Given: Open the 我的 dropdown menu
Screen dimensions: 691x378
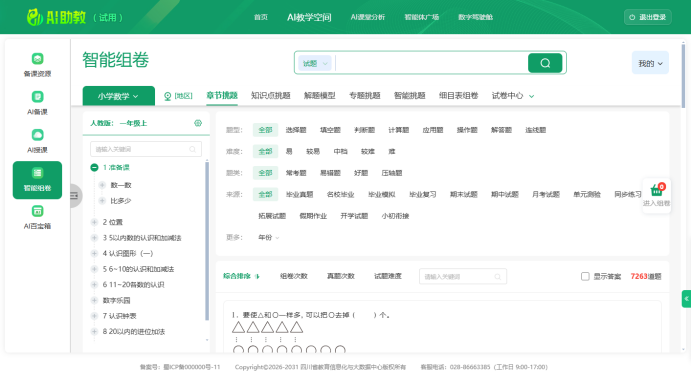Looking at the screenshot, I should 650,63.
